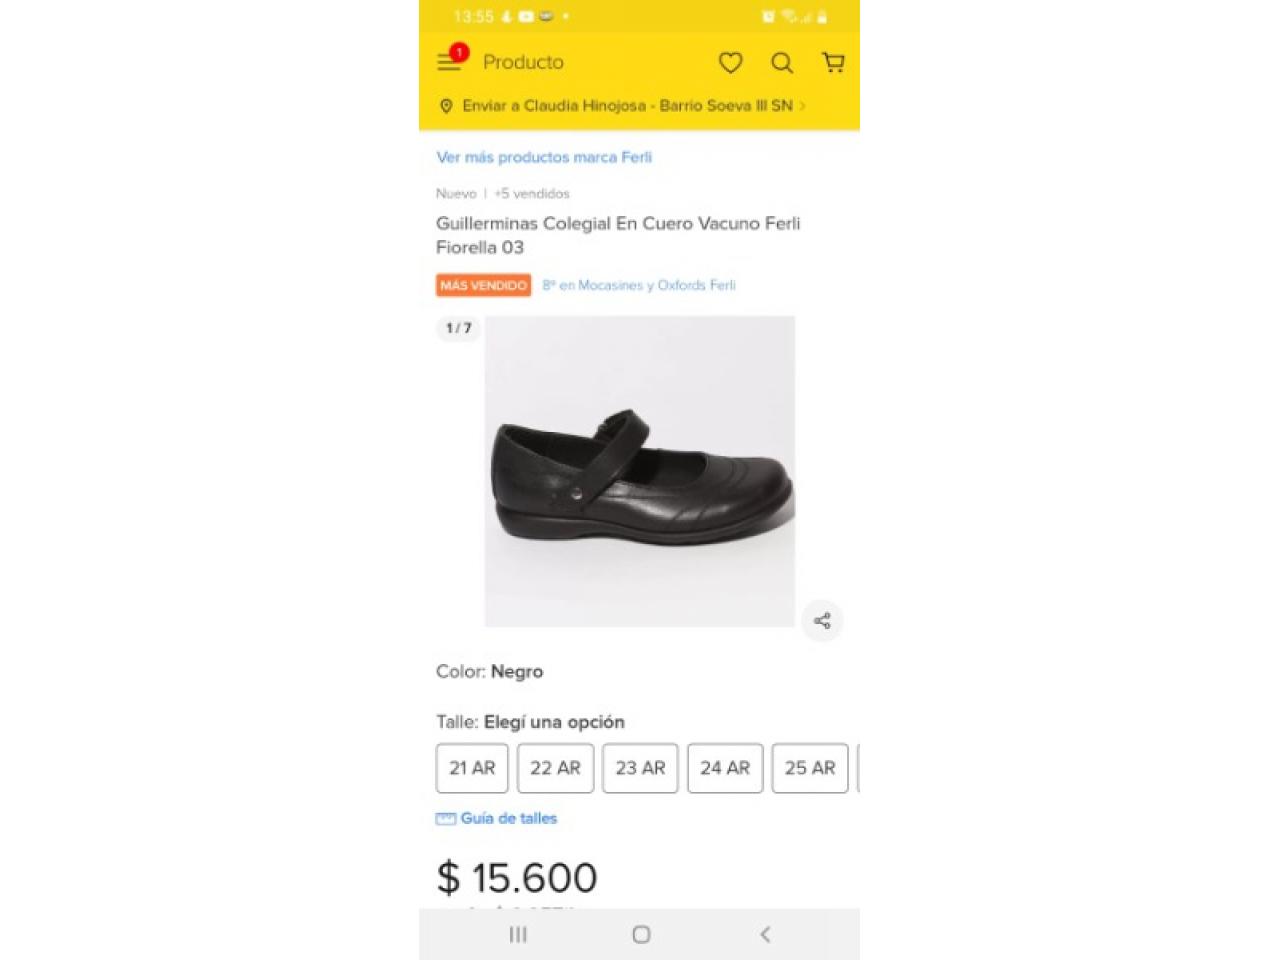Expand delivery address chevron after Barrio Soeva

[802, 106]
